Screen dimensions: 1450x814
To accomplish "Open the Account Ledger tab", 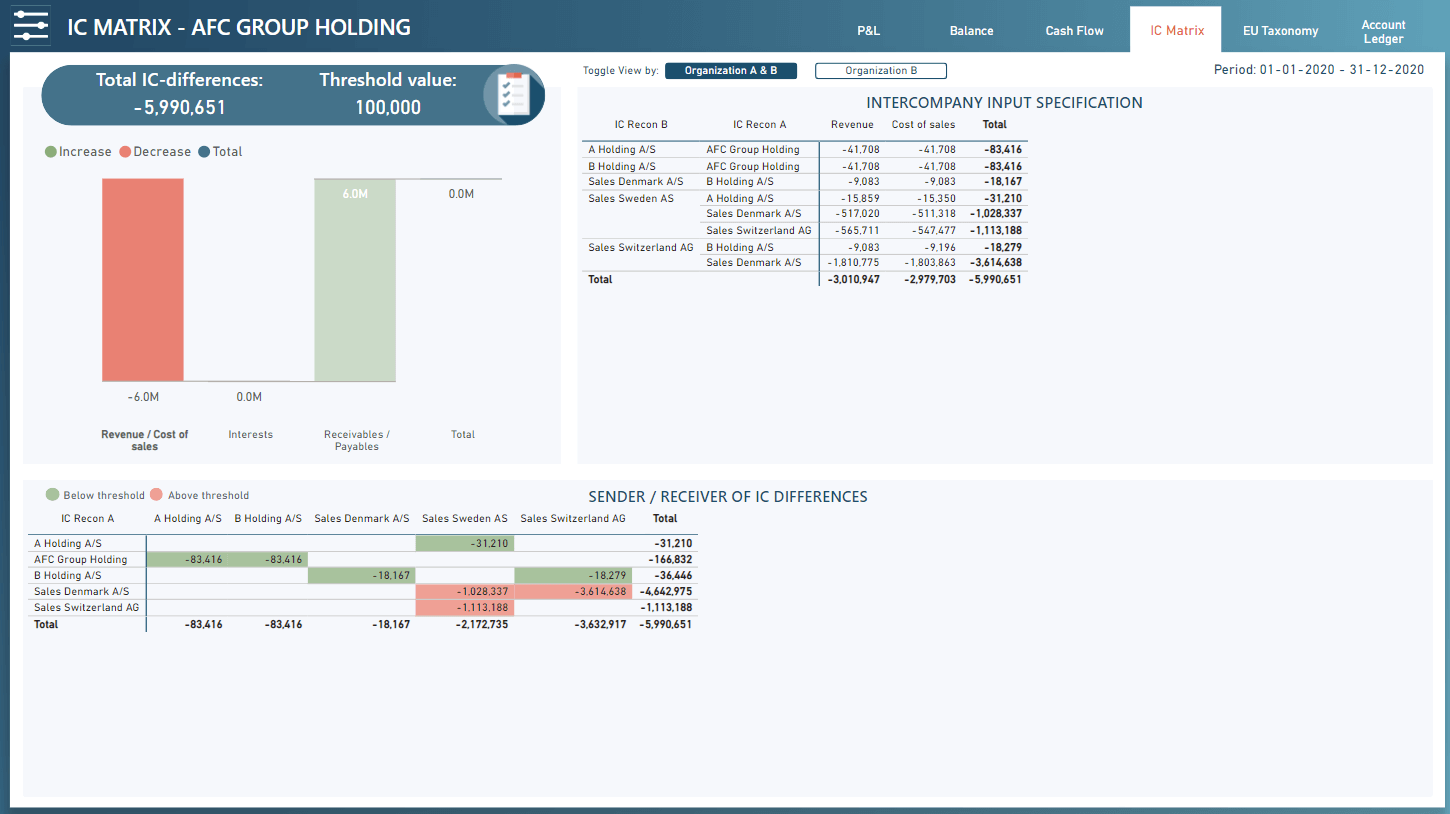I will coord(1383,32).
